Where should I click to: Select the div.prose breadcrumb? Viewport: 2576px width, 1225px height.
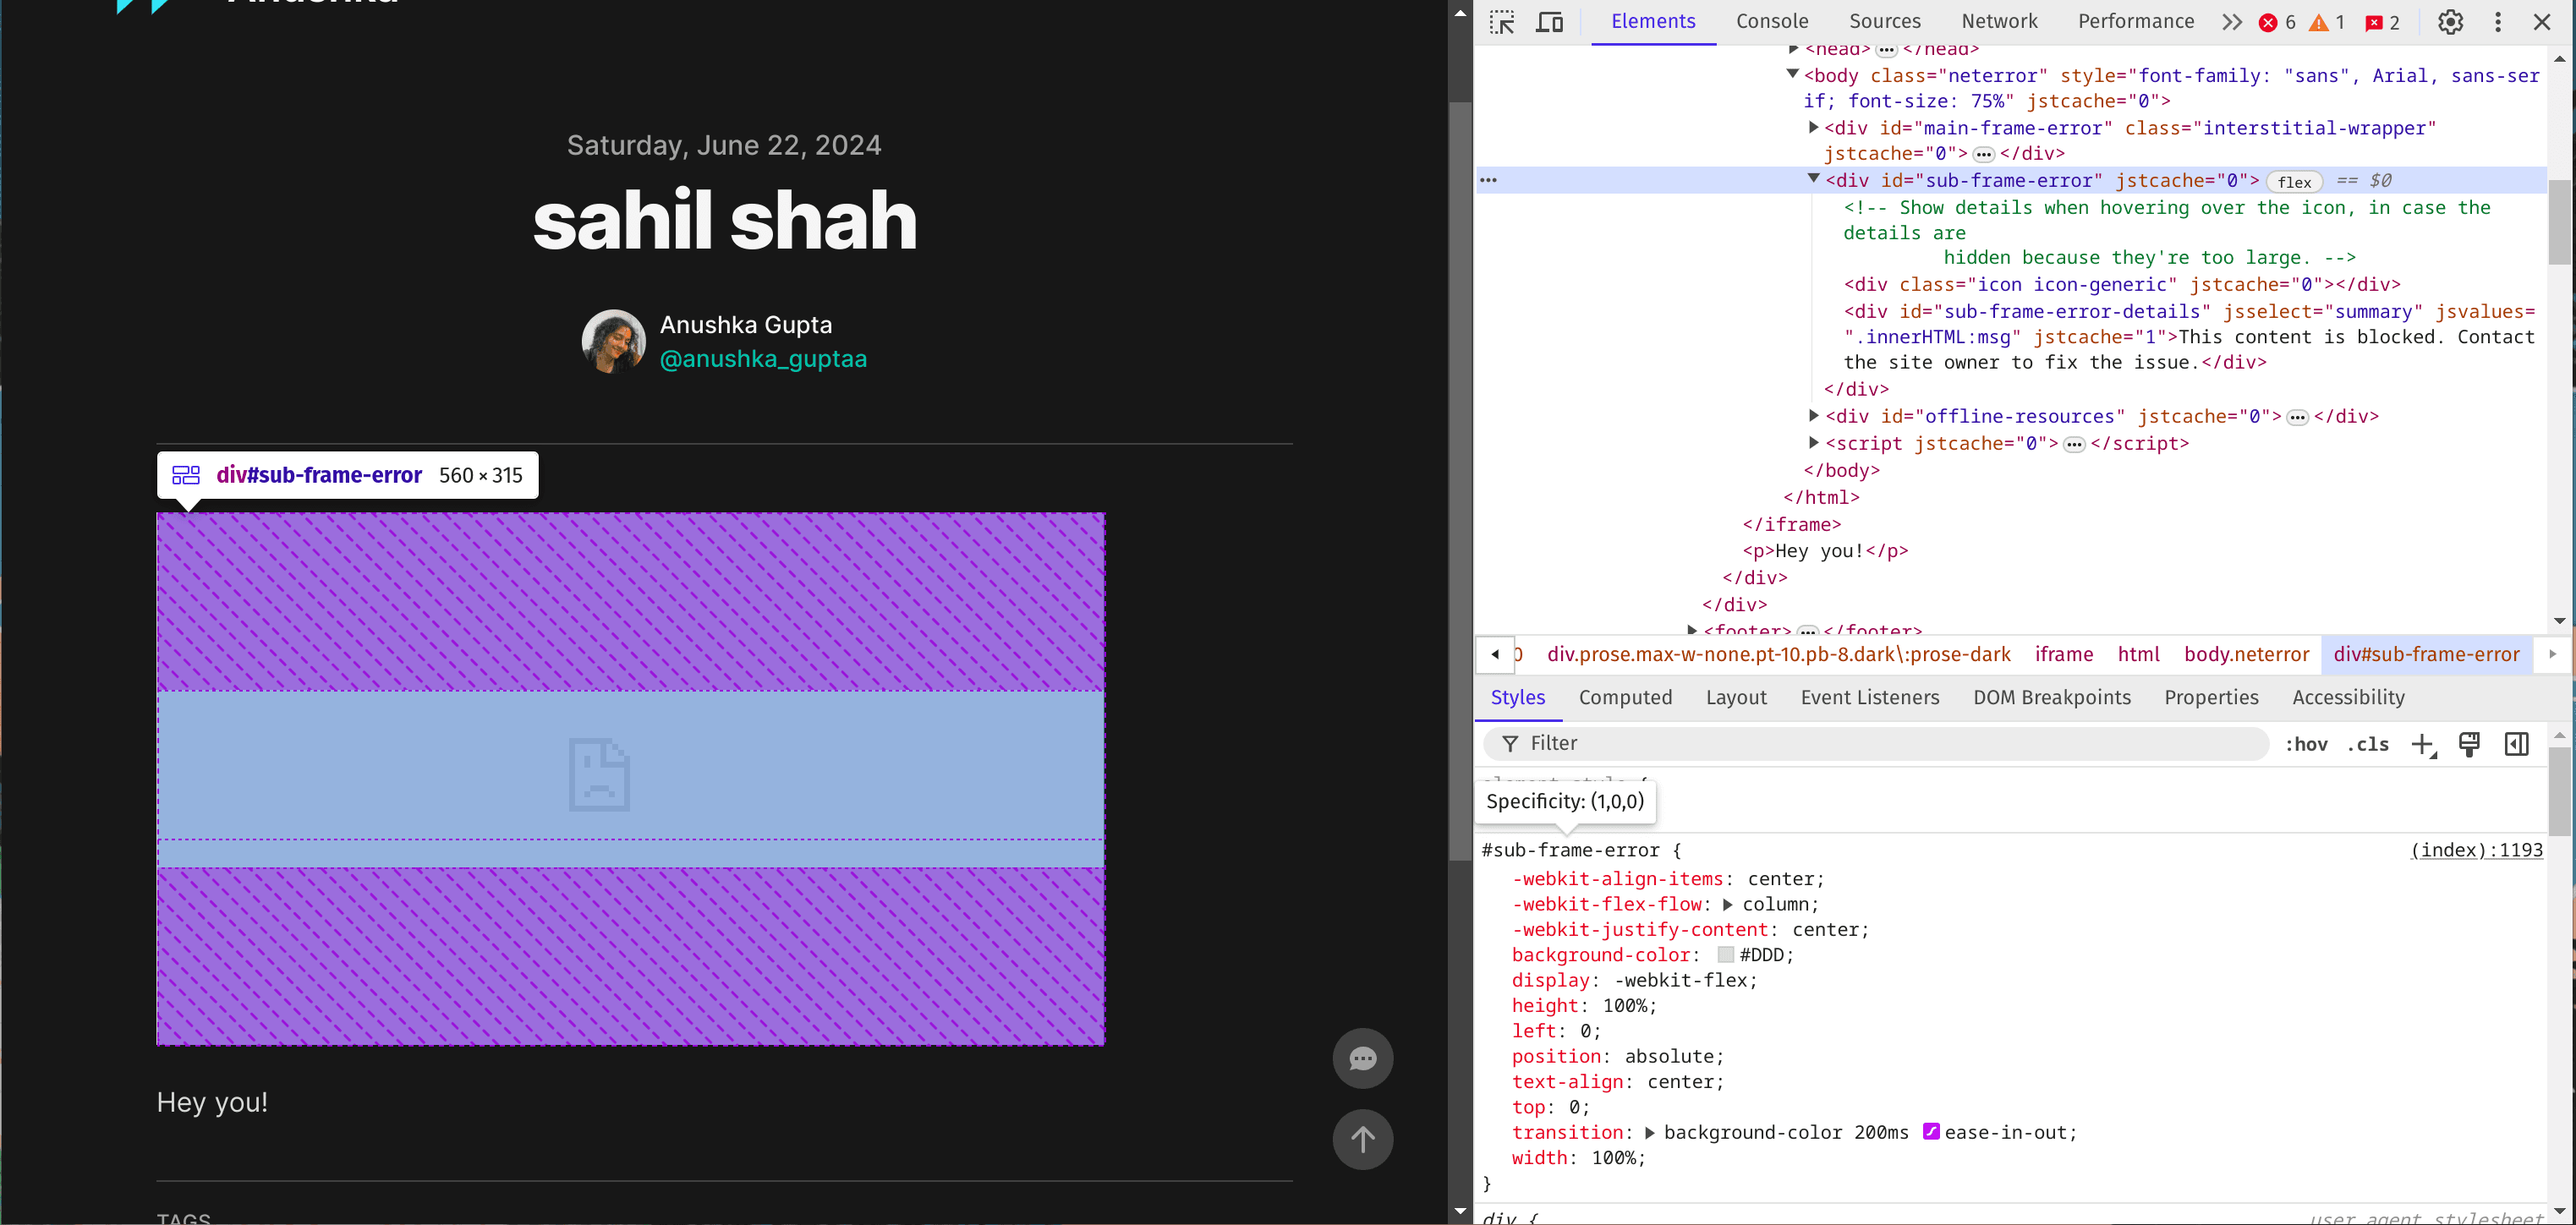click(x=1778, y=654)
